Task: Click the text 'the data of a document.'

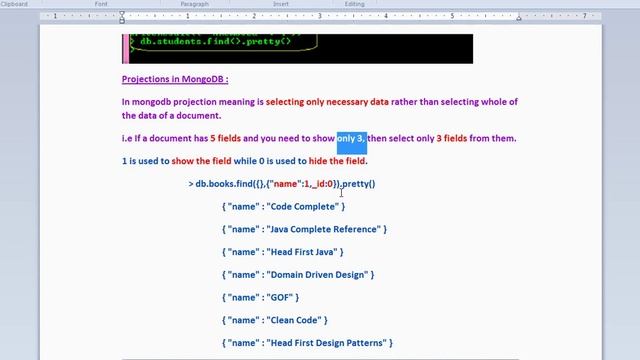Action: pyautogui.click(x=171, y=116)
